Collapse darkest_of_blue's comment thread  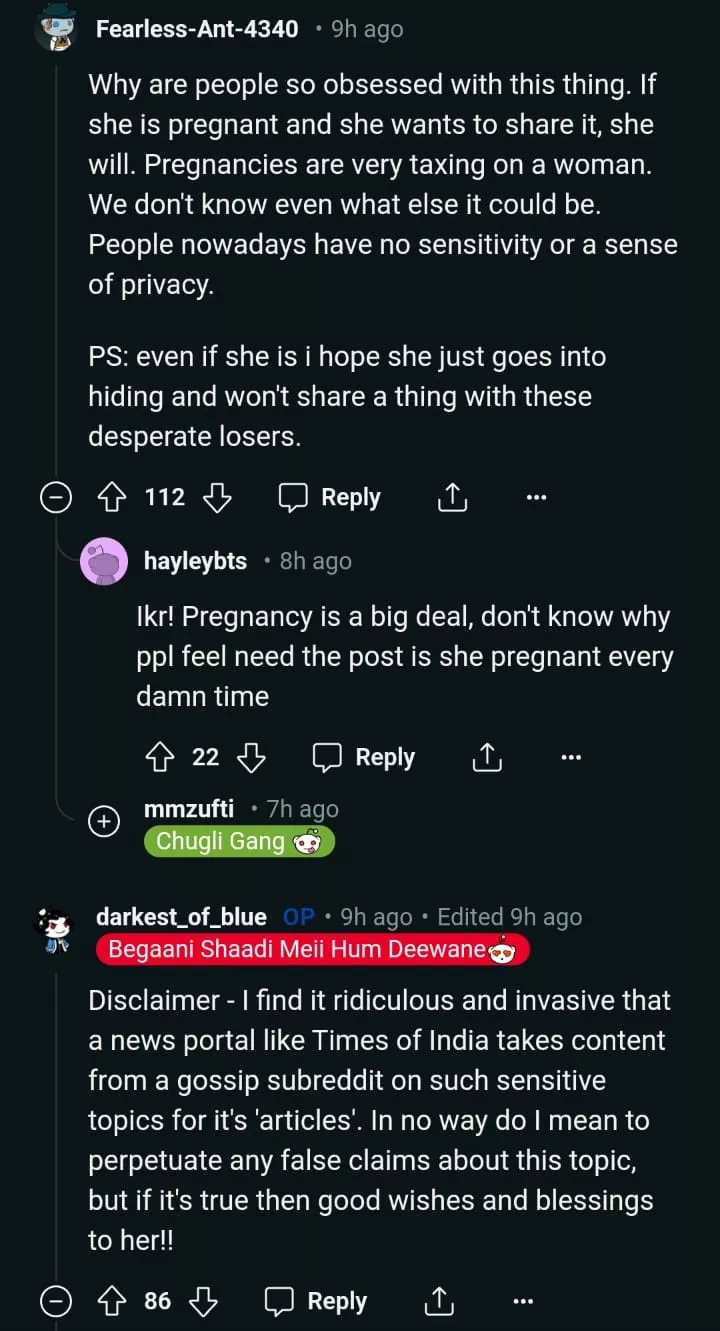[x=55, y=1301]
